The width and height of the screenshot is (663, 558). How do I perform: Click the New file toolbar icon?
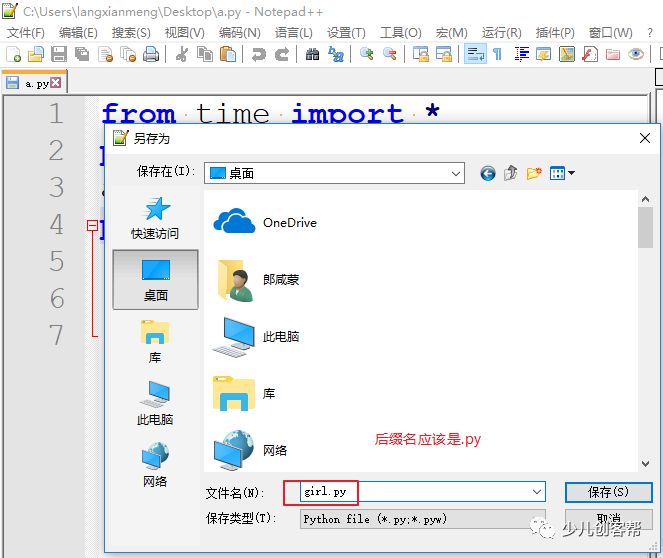[x=14, y=54]
